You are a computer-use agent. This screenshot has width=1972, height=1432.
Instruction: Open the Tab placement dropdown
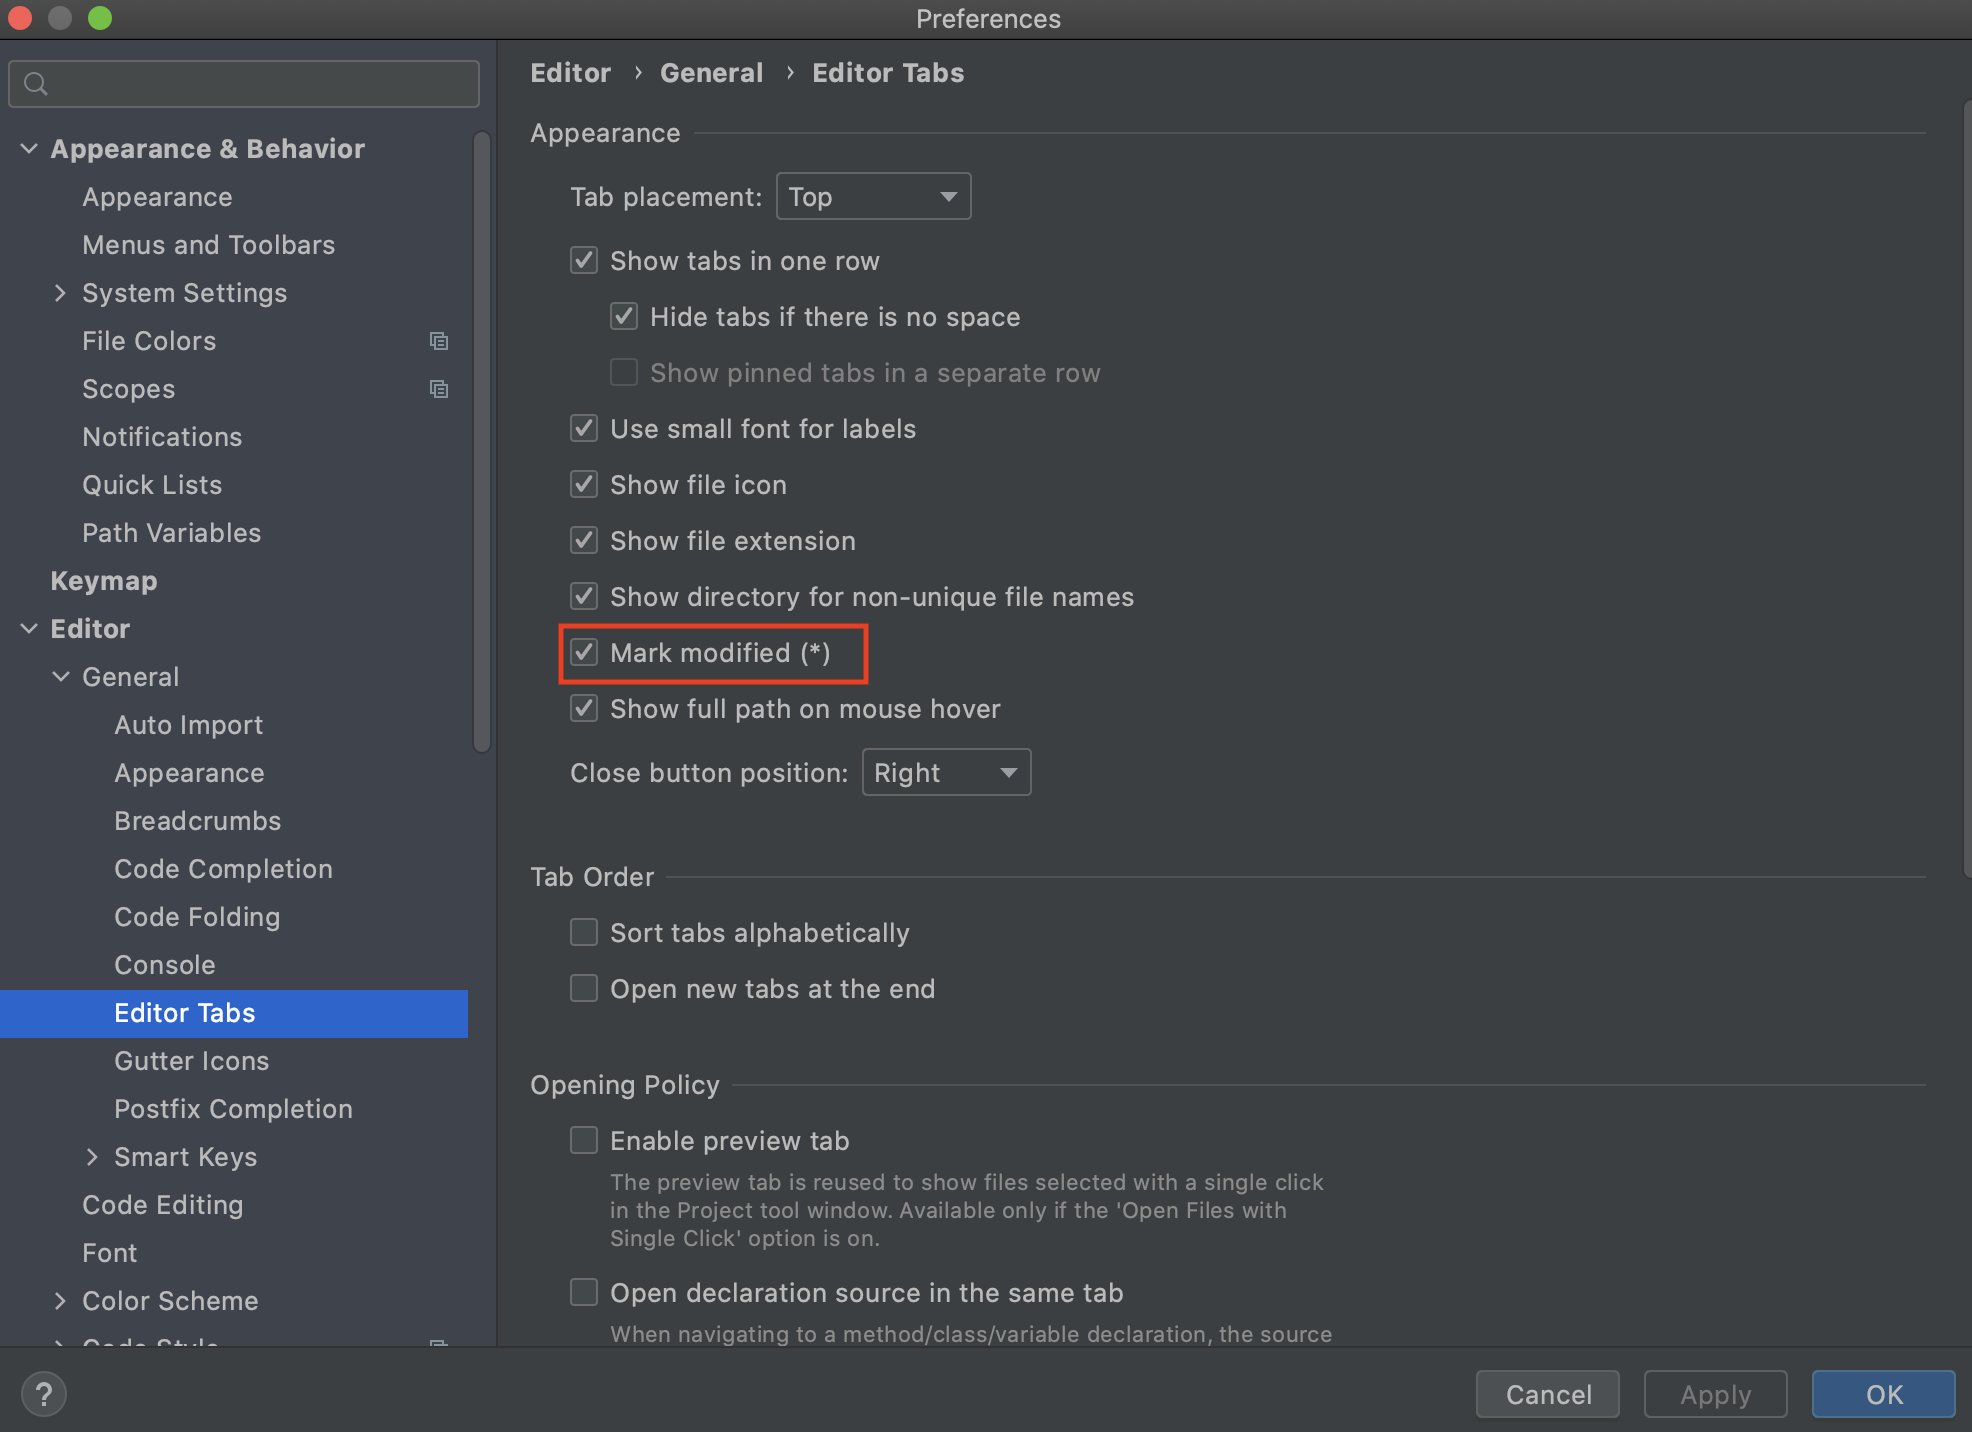pyautogui.click(x=872, y=197)
